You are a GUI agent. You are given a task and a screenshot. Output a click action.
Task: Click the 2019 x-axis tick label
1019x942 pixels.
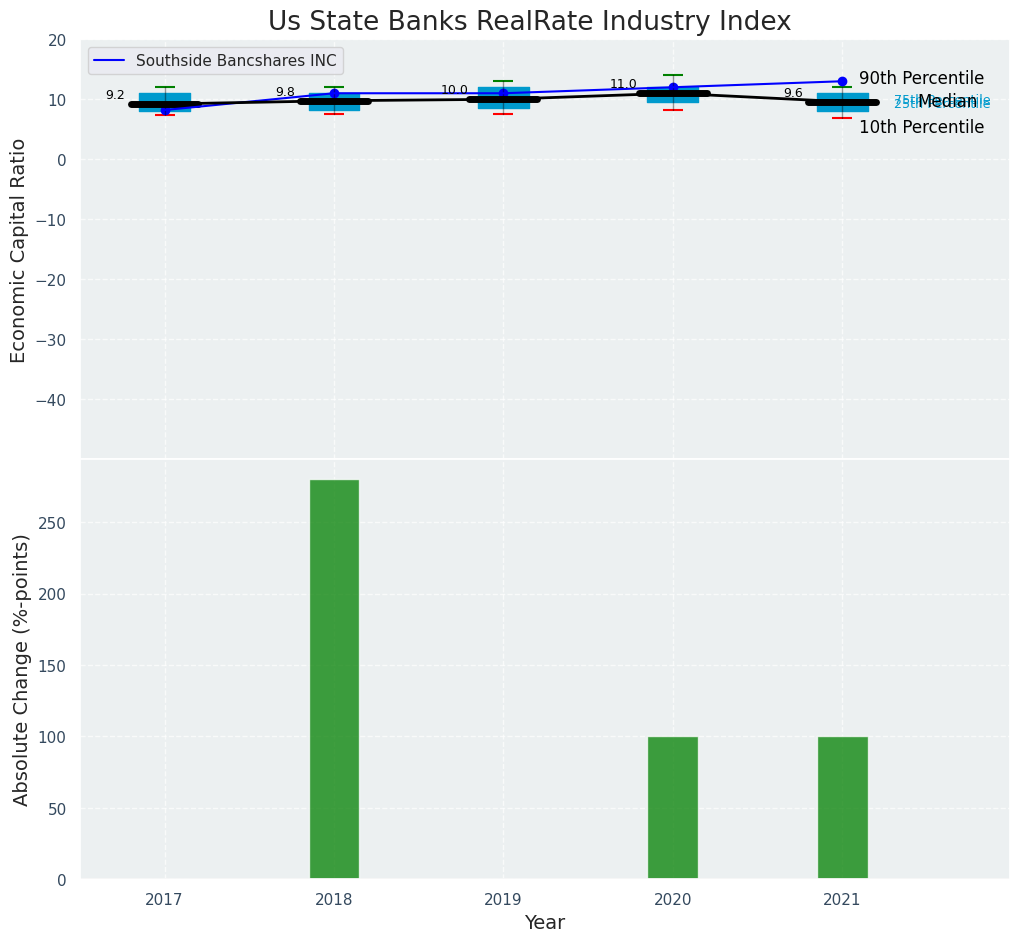[x=503, y=900]
